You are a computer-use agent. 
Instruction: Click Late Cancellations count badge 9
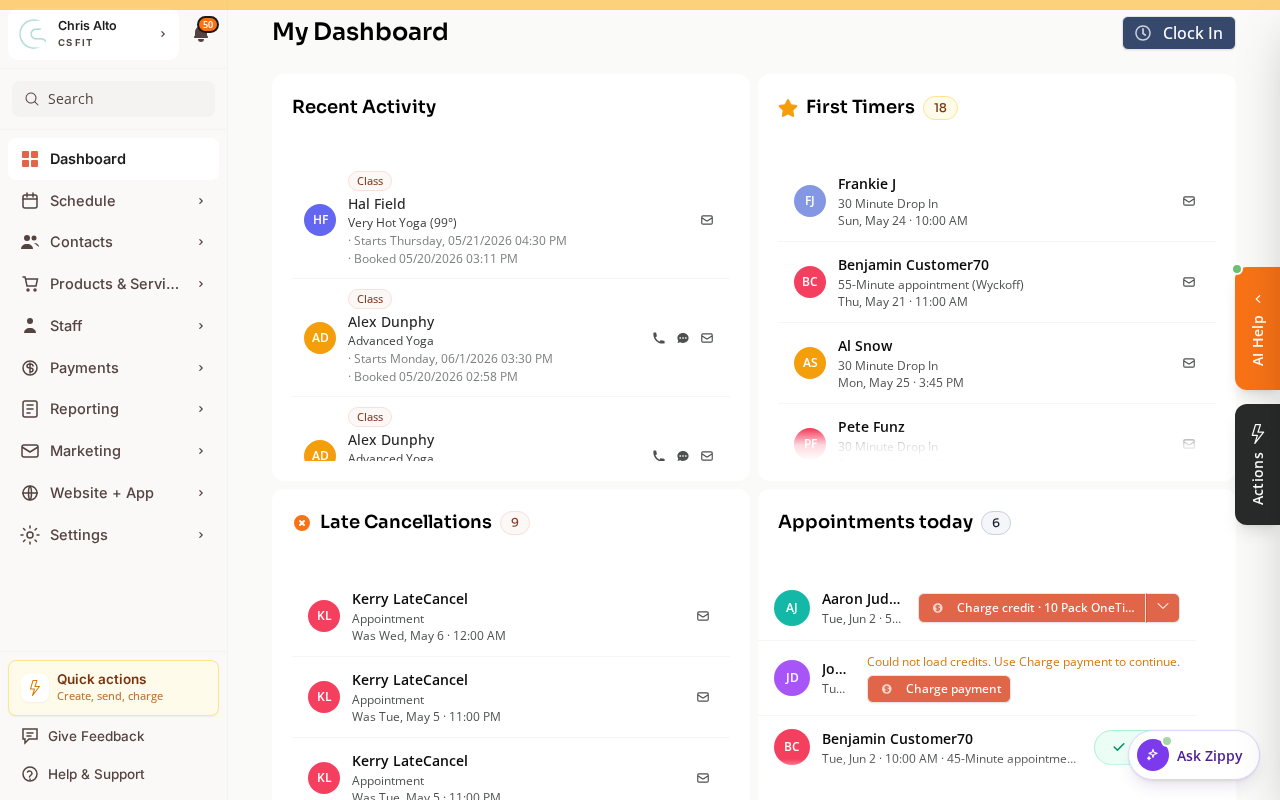(x=515, y=522)
